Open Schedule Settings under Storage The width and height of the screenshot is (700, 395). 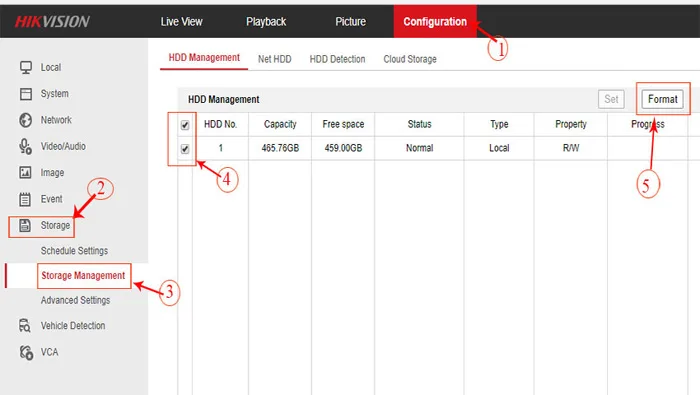pos(75,251)
